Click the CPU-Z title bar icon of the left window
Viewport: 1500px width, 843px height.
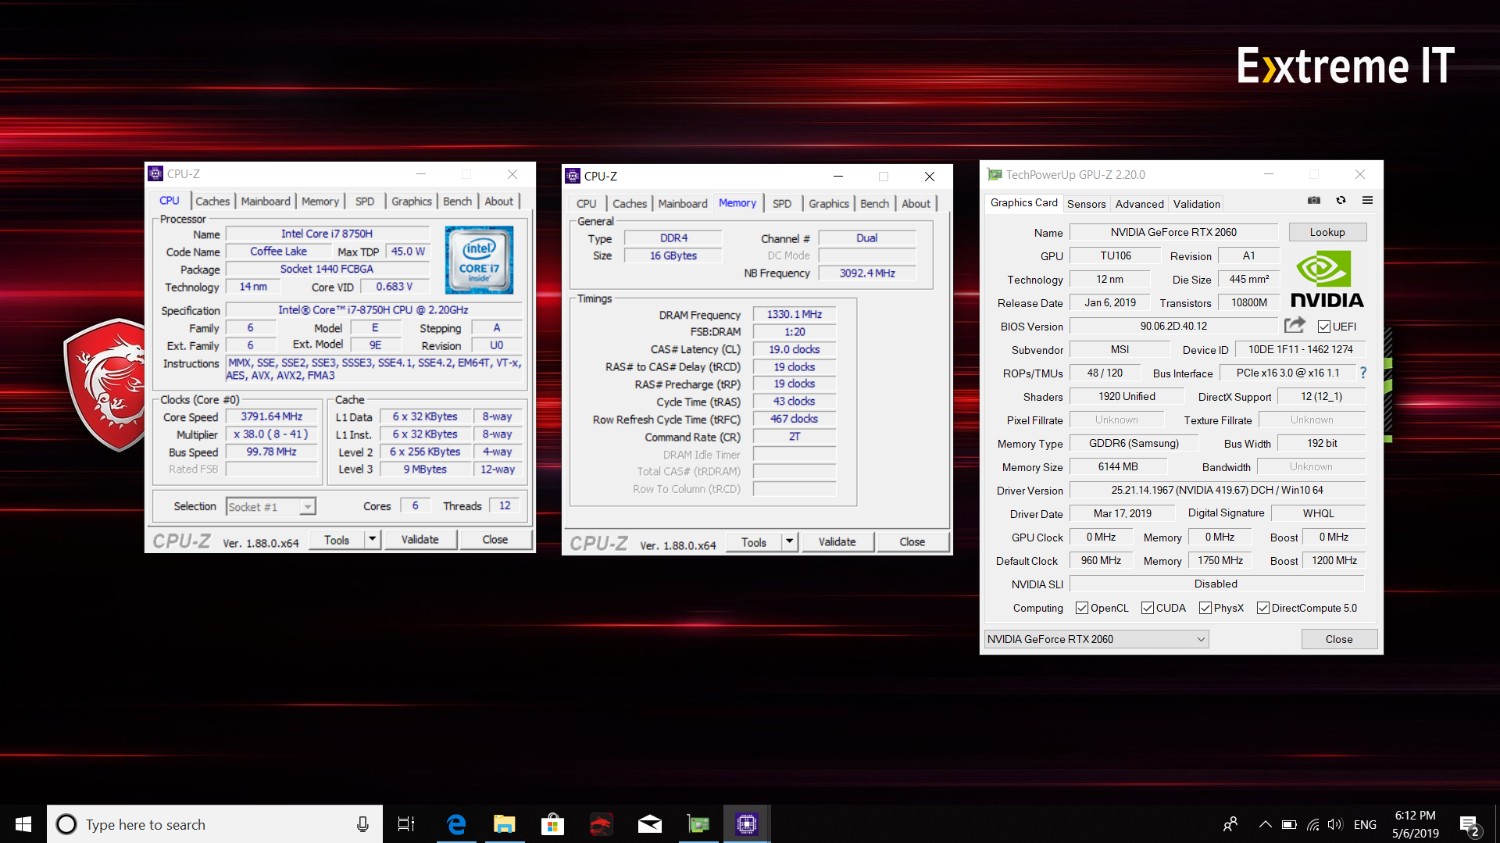155,173
